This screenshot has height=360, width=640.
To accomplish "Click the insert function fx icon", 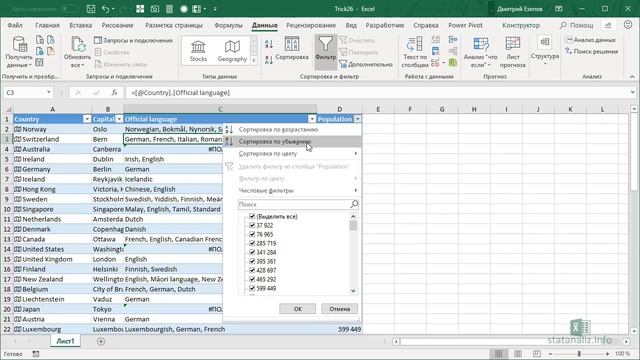I will [114, 93].
